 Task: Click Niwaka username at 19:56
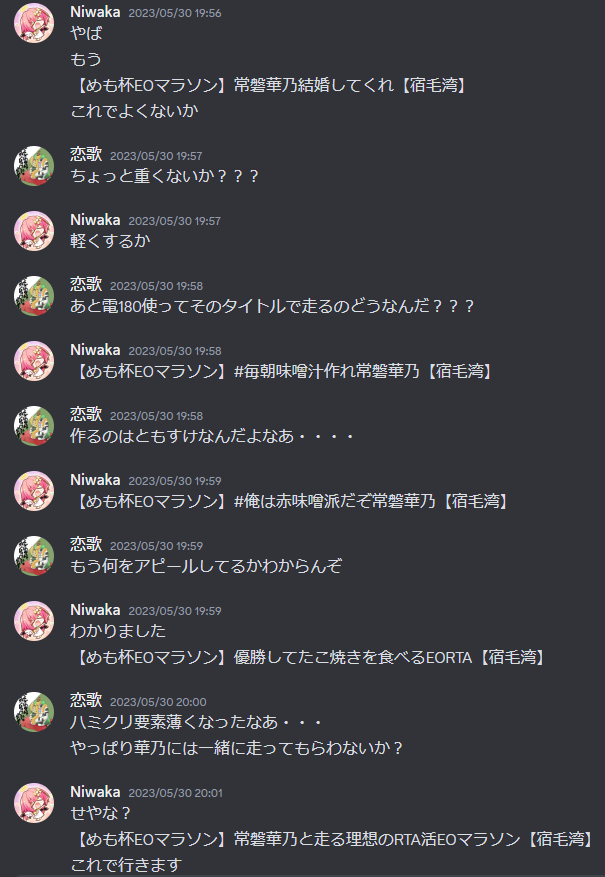click(x=95, y=12)
